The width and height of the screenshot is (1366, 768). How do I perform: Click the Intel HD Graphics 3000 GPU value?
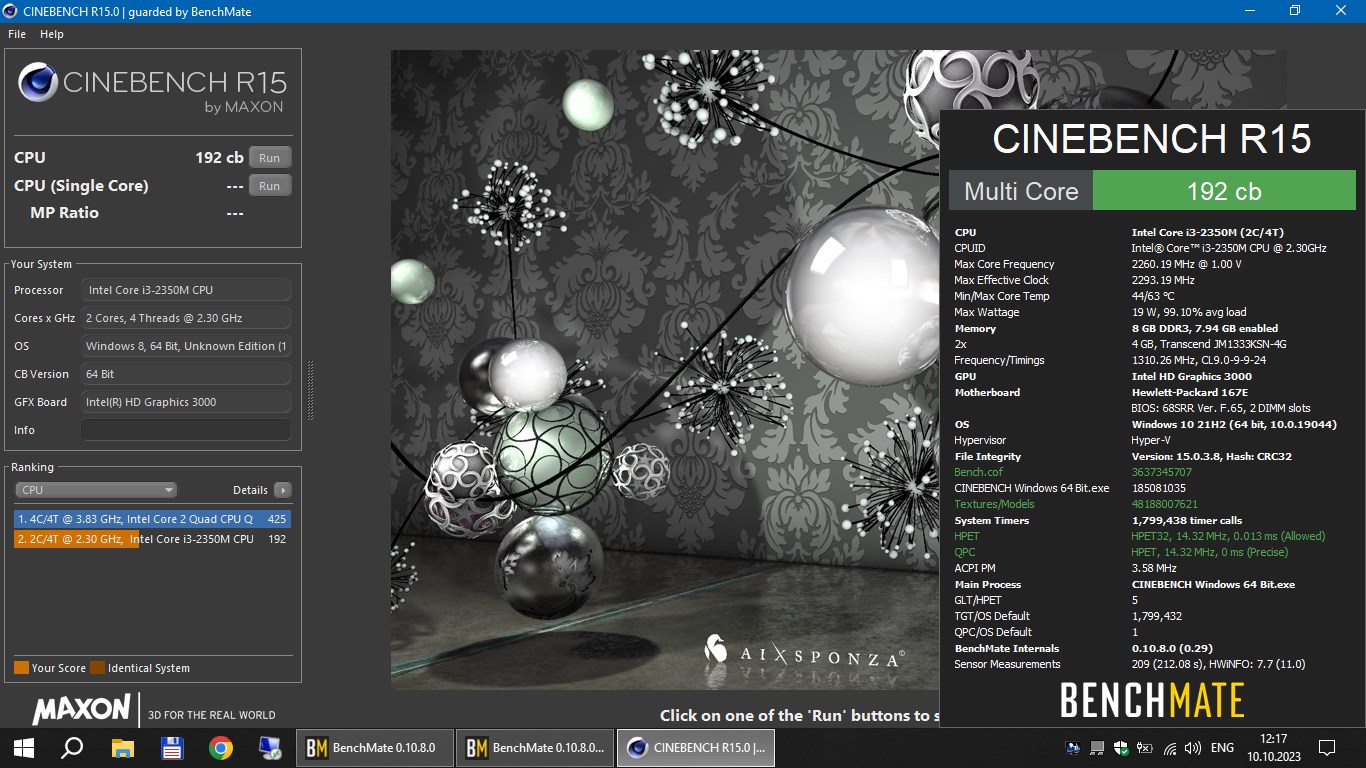(x=1191, y=376)
